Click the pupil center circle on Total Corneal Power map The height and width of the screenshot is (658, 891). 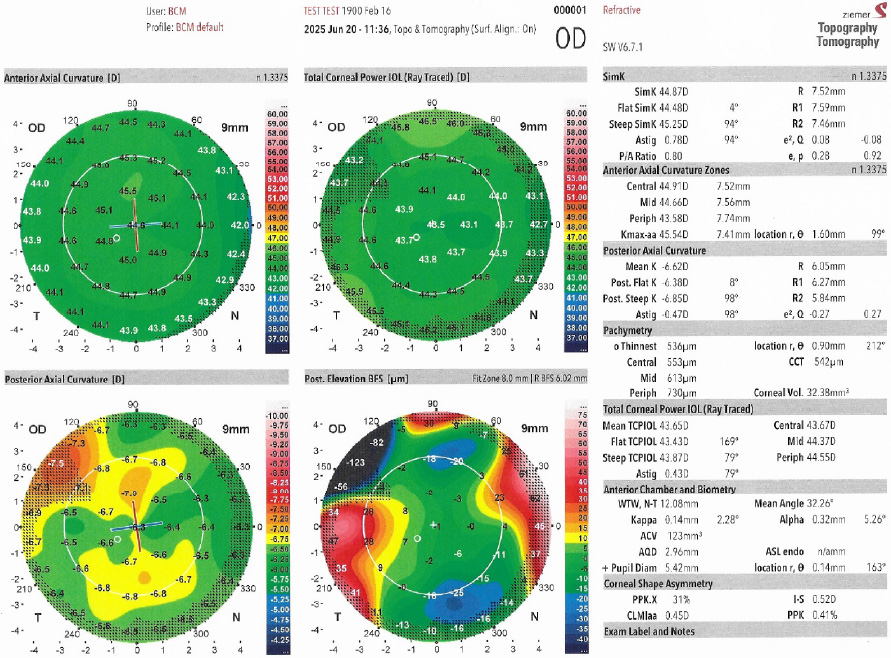click(415, 239)
